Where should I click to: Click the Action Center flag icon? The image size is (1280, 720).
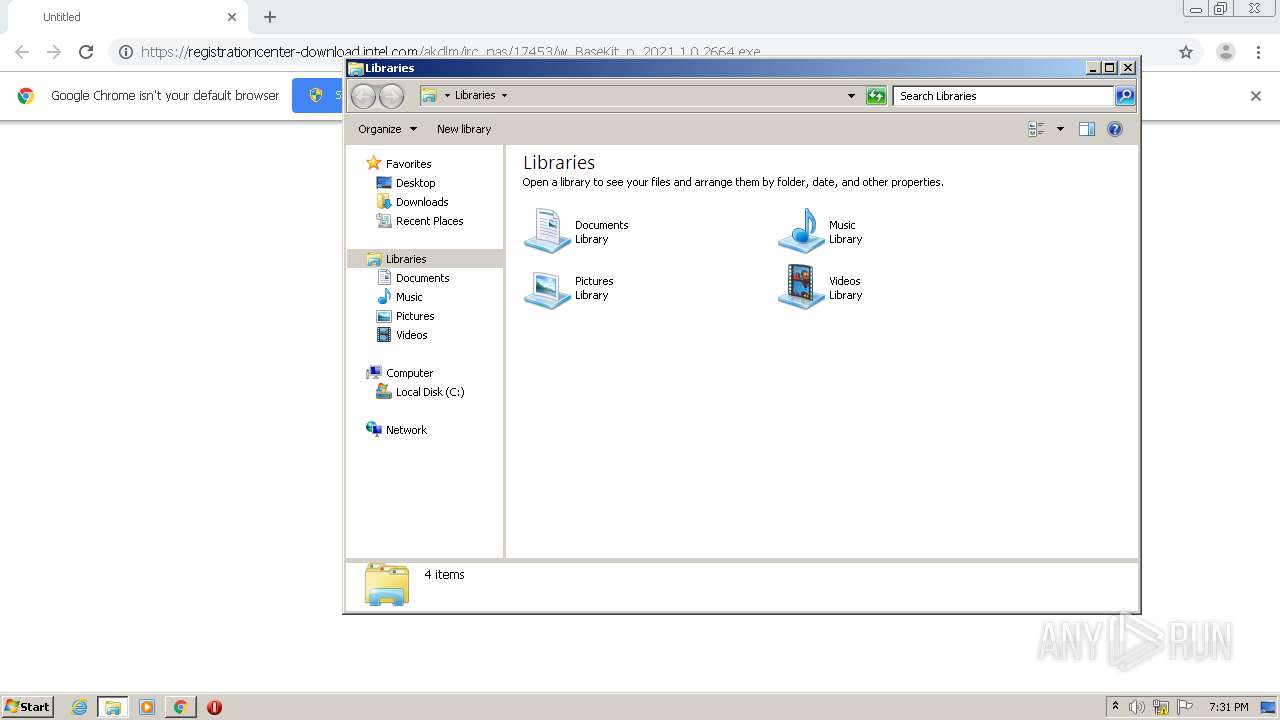point(1185,707)
